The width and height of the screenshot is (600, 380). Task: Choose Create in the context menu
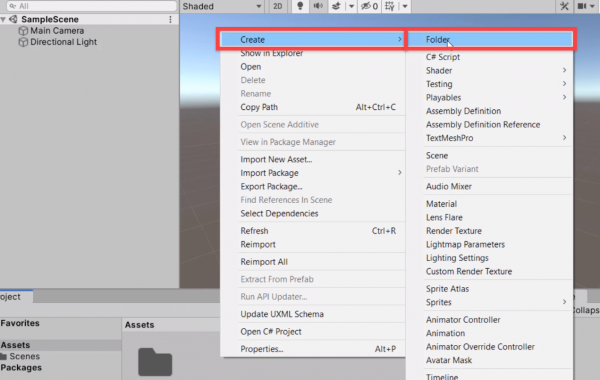pos(313,39)
